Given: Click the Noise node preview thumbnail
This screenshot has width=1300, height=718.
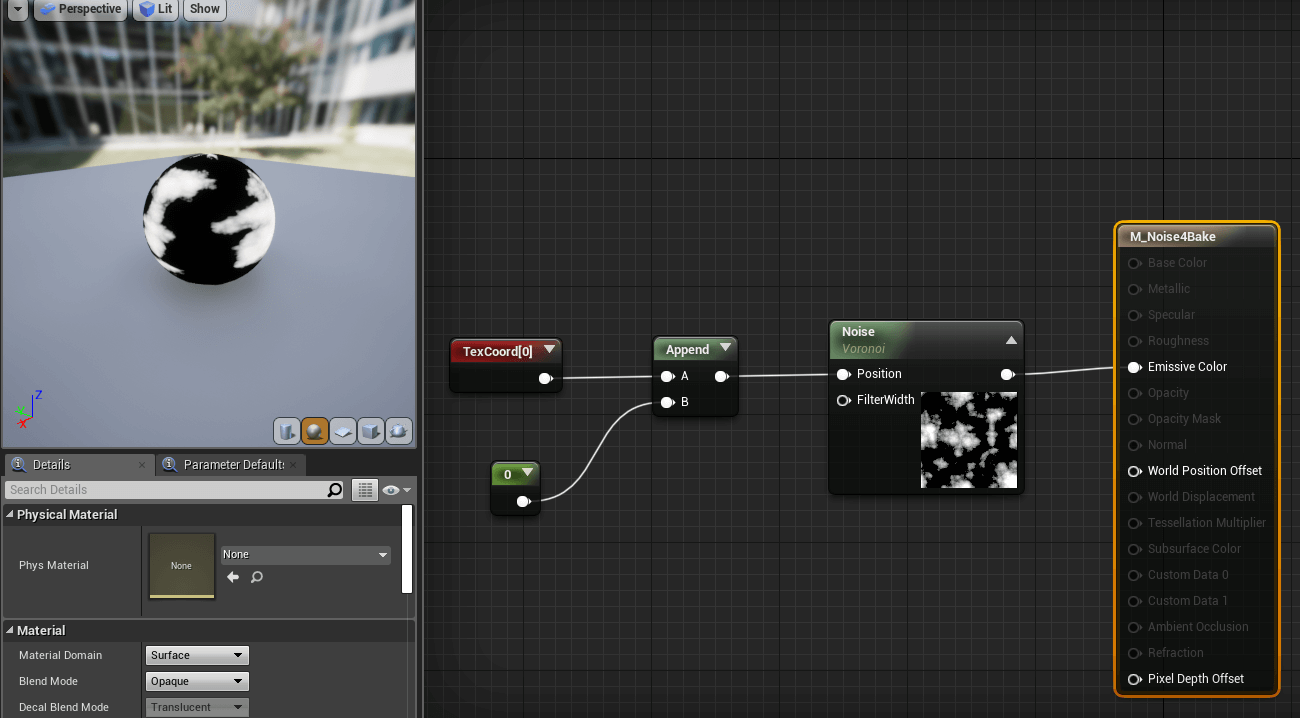Looking at the screenshot, I should point(968,440).
